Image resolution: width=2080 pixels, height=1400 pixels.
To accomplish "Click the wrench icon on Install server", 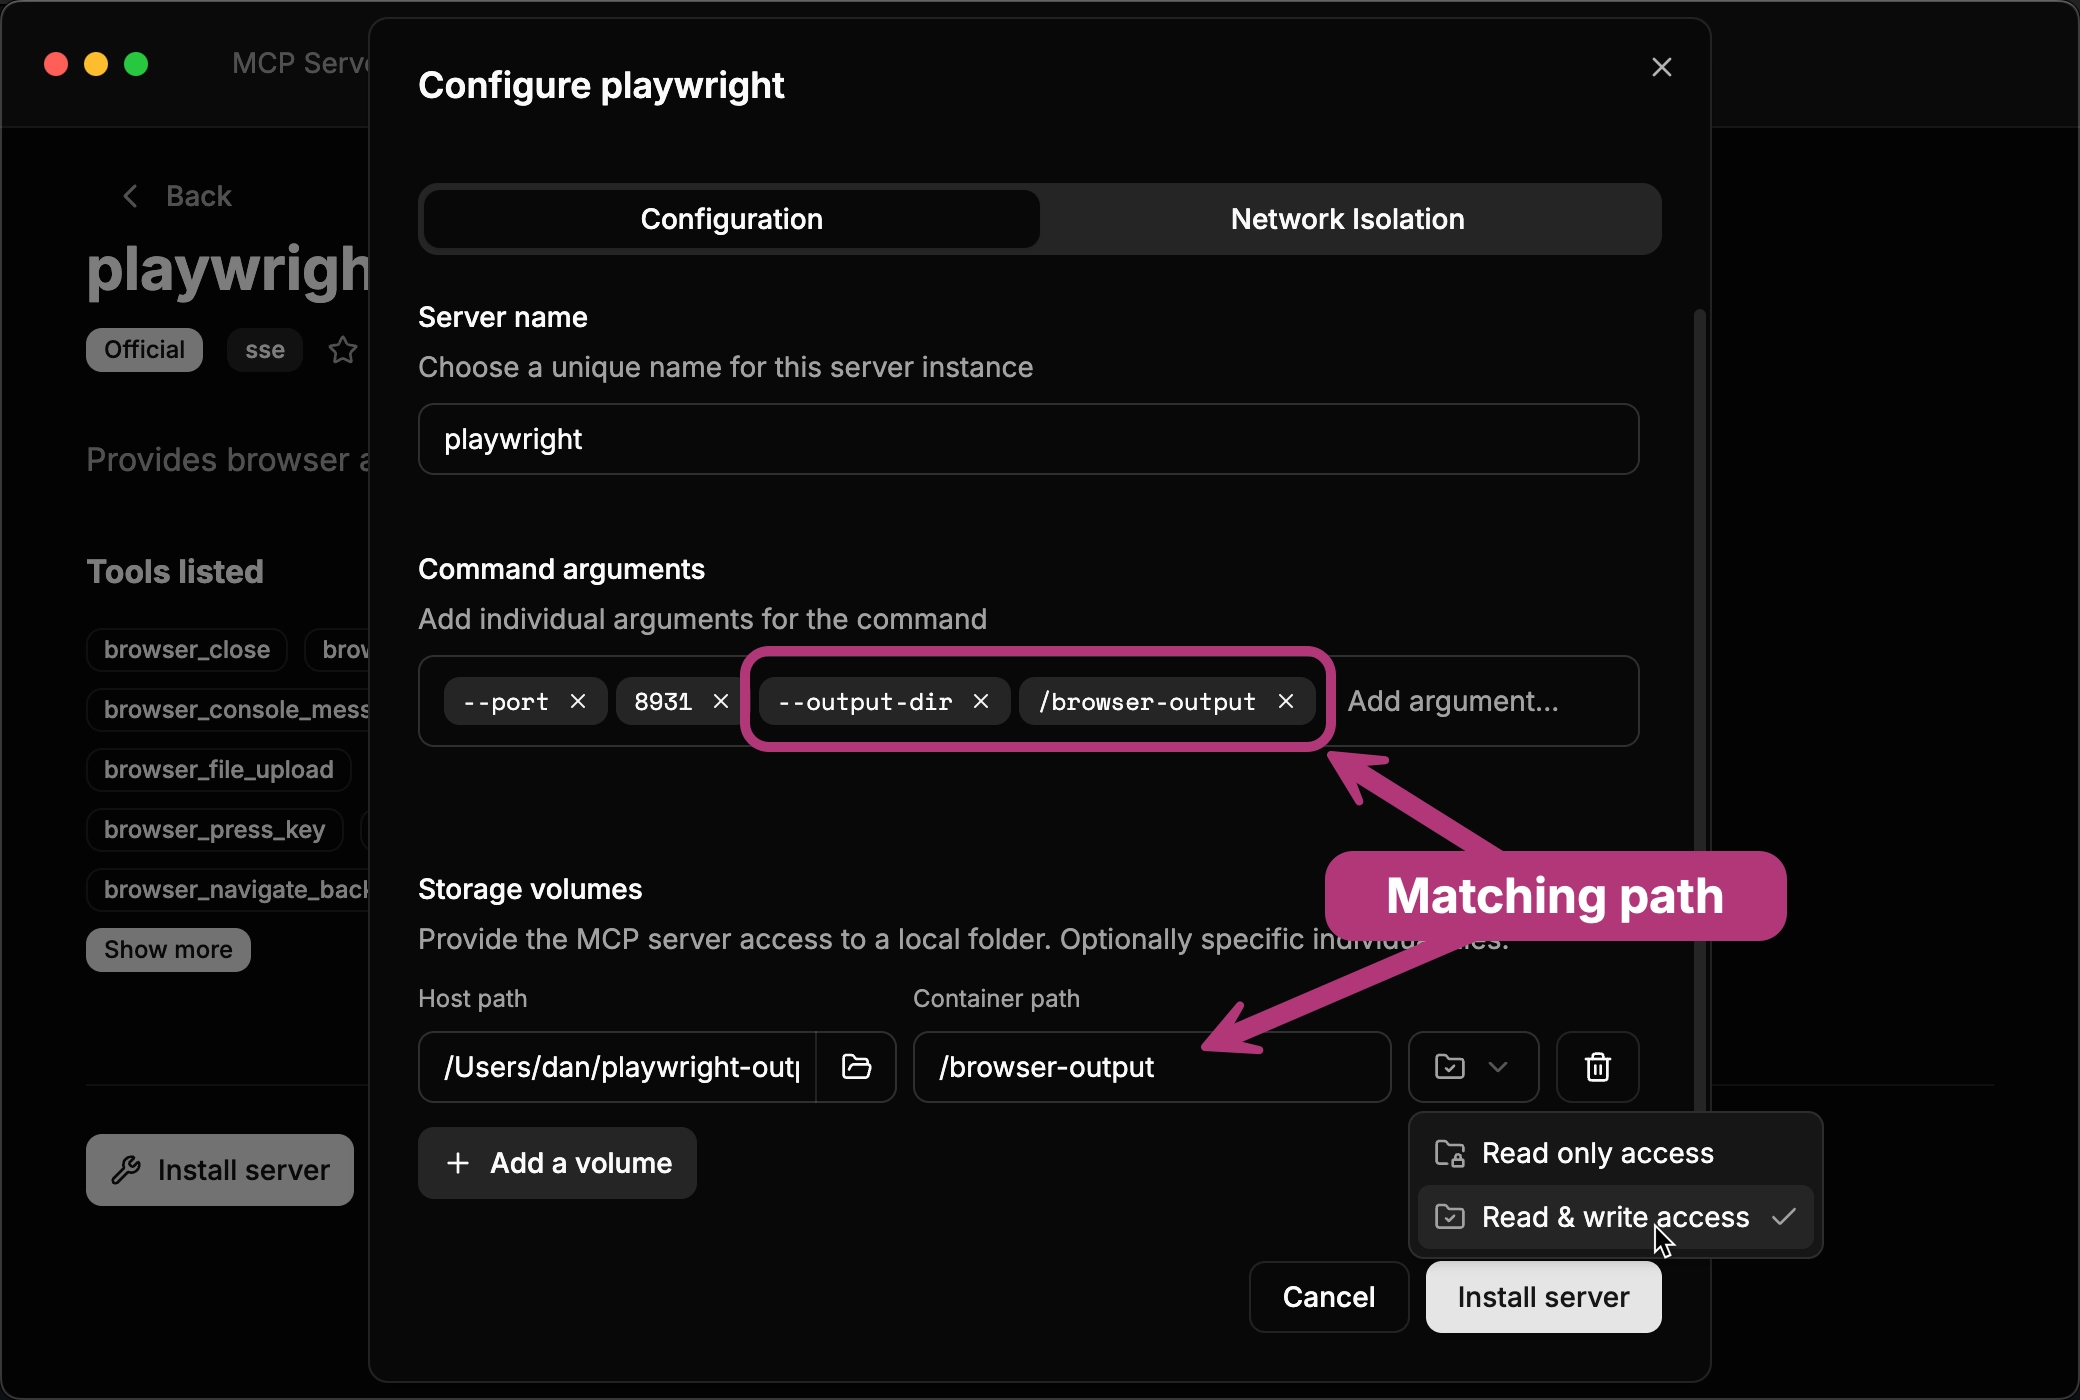I will tap(128, 1170).
